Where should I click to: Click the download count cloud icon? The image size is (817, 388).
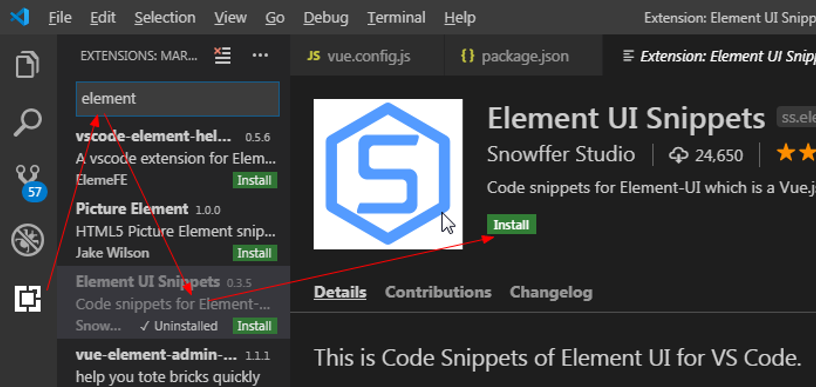pos(678,155)
